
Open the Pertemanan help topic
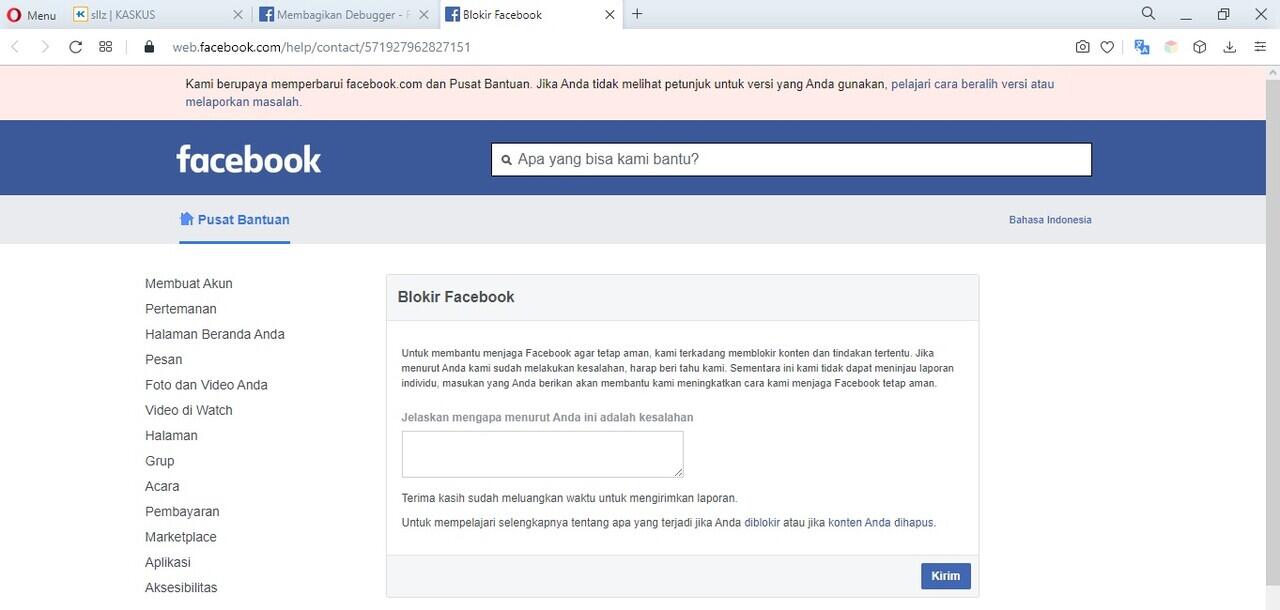pyautogui.click(x=181, y=309)
